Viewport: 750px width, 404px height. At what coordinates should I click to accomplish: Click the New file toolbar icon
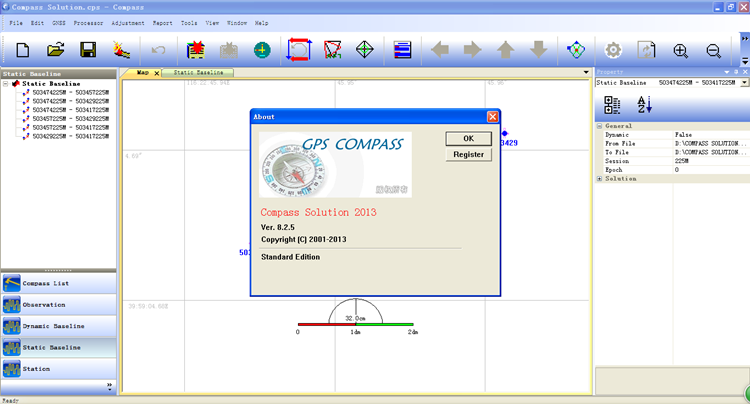click(23, 49)
